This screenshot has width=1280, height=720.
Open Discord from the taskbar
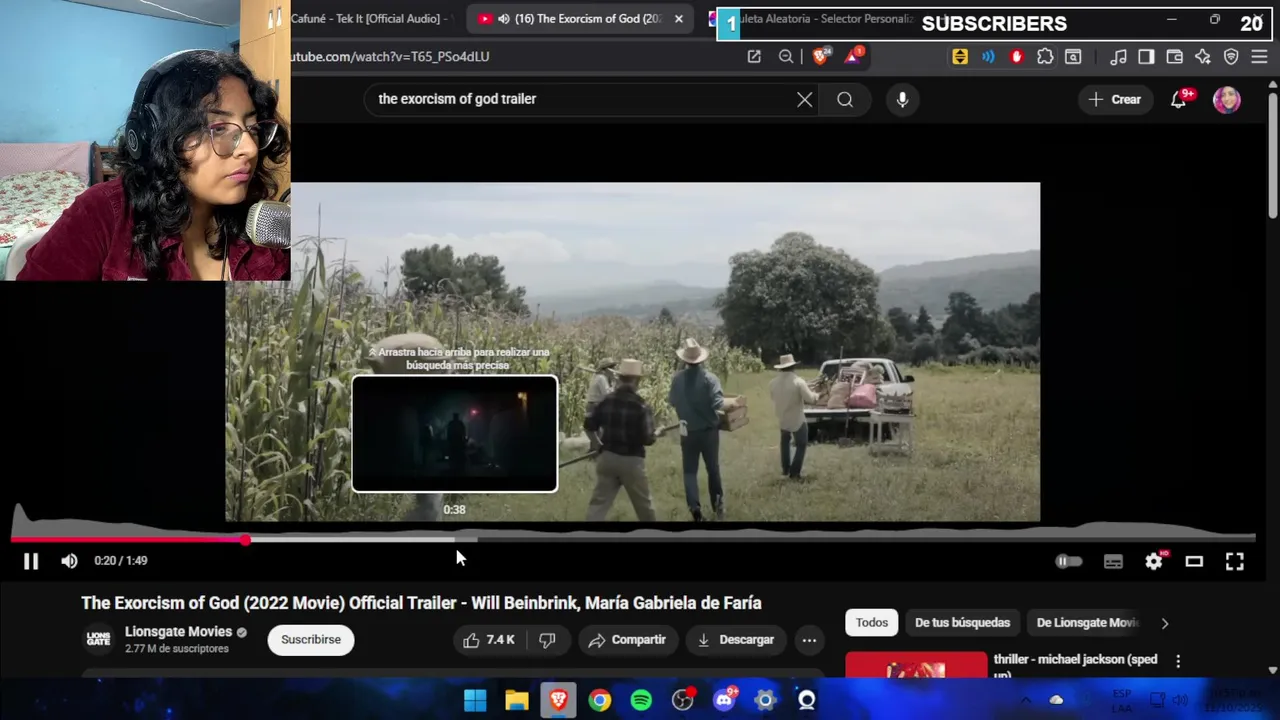pos(724,700)
